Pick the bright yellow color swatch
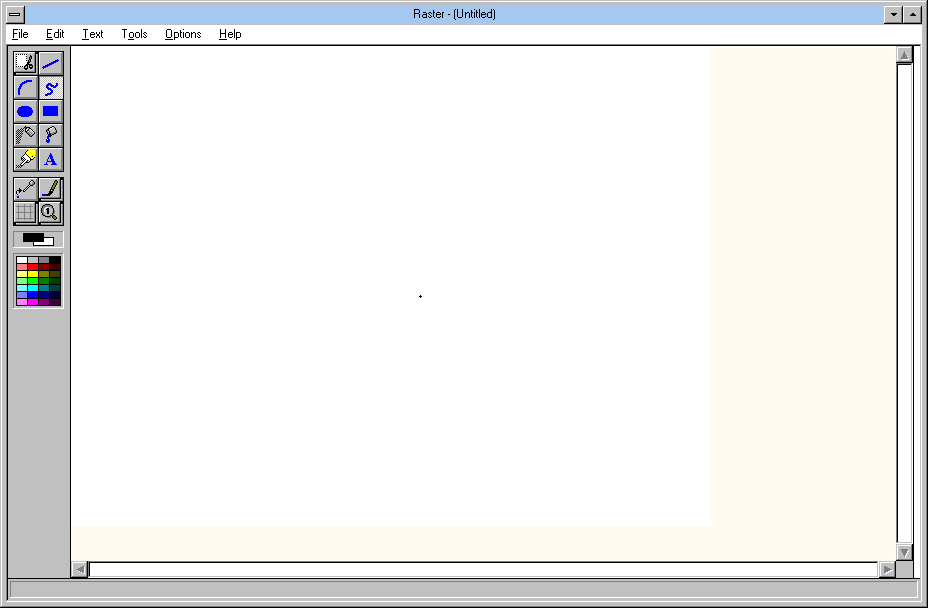 (x=33, y=274)
